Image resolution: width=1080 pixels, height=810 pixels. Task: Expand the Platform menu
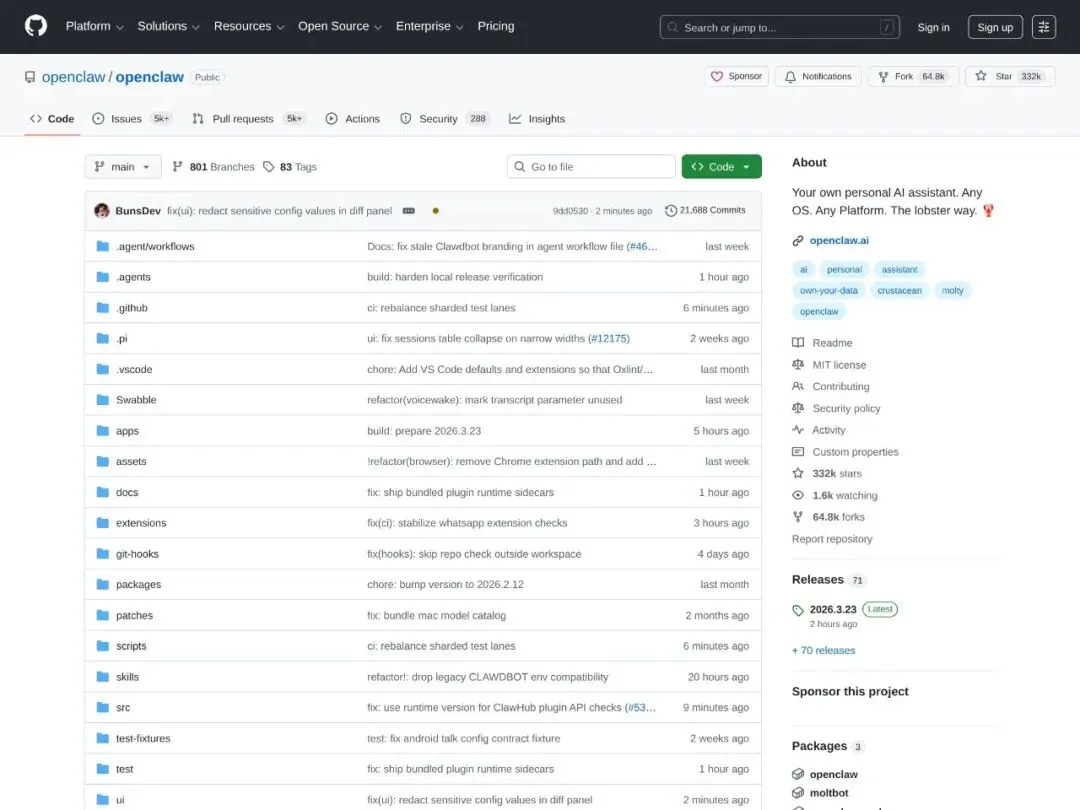point(94,26)
